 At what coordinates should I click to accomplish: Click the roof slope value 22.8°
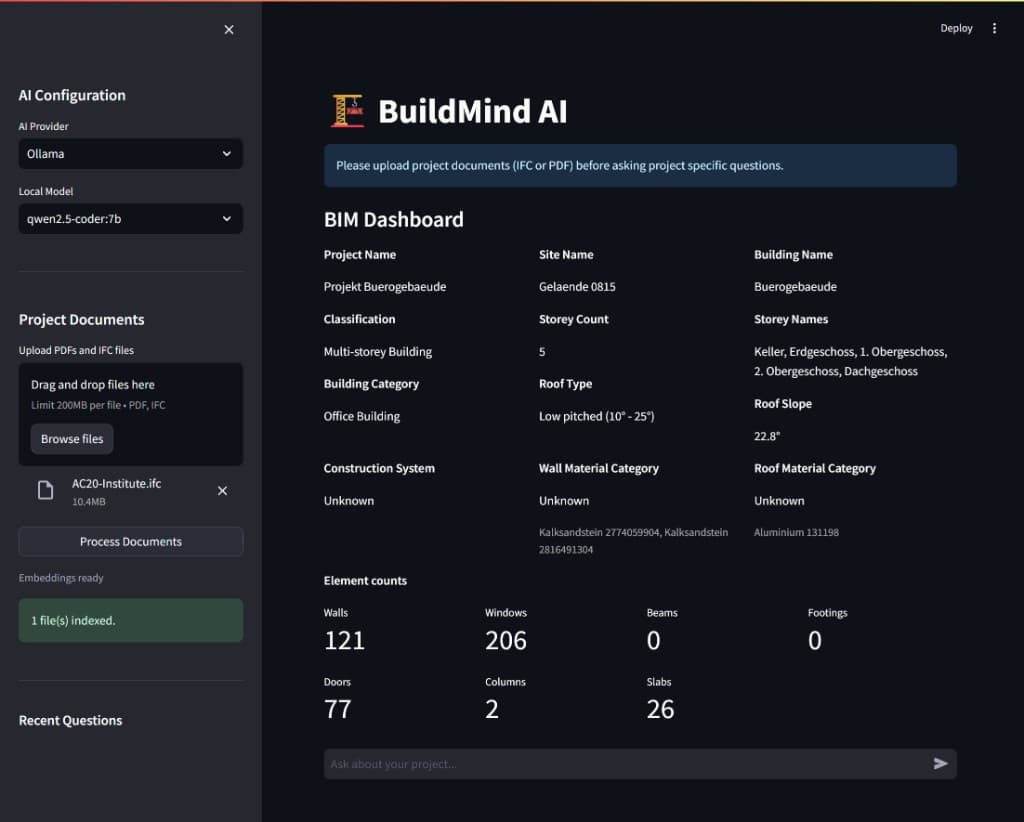click(x=767, y=436)
